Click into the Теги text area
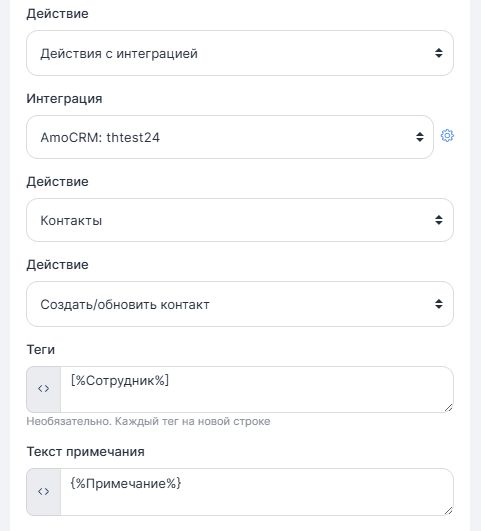Screen dimensions: 481x531 [257, 389]
